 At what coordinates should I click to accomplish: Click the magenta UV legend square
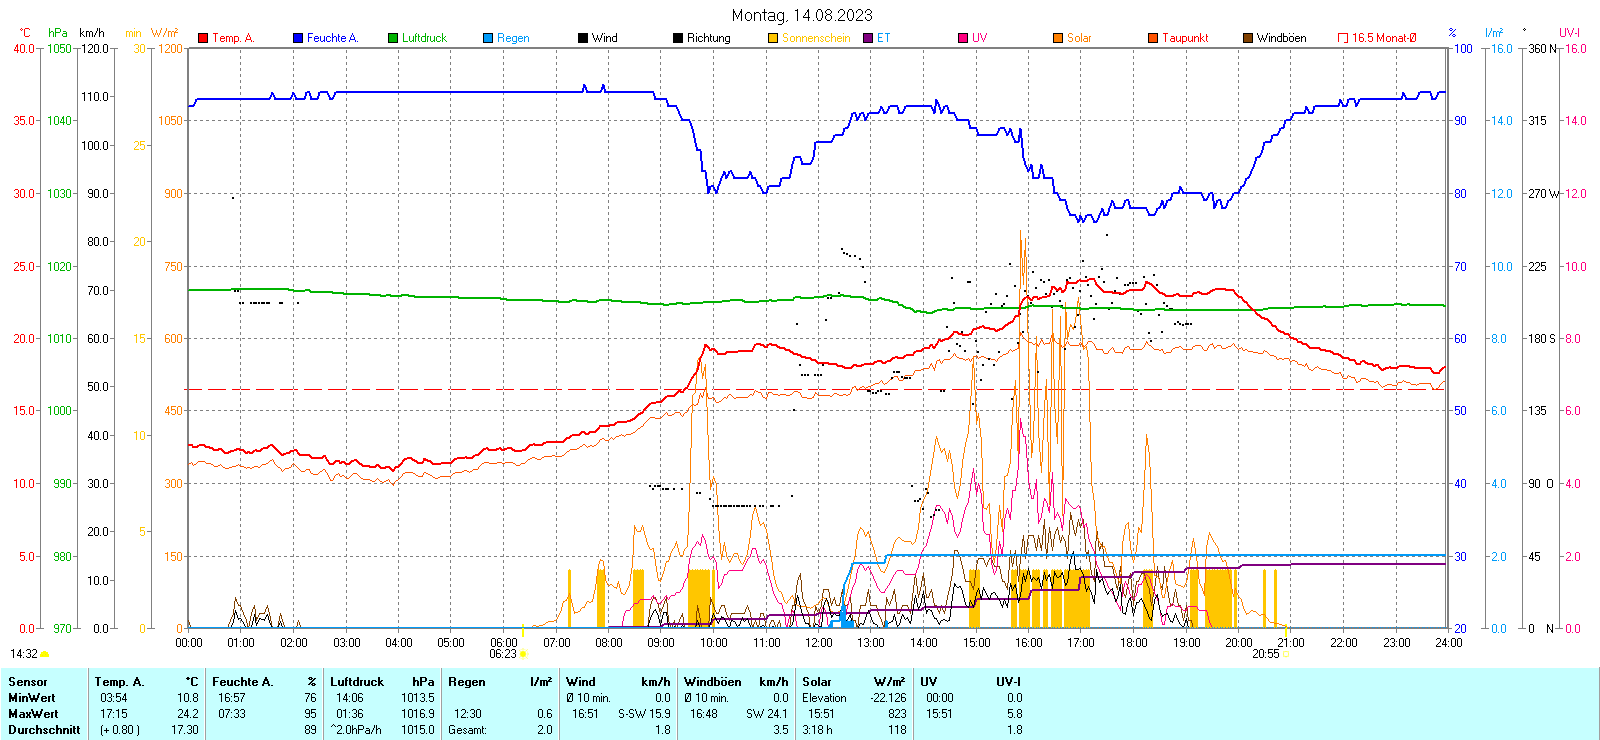[963, 38]
